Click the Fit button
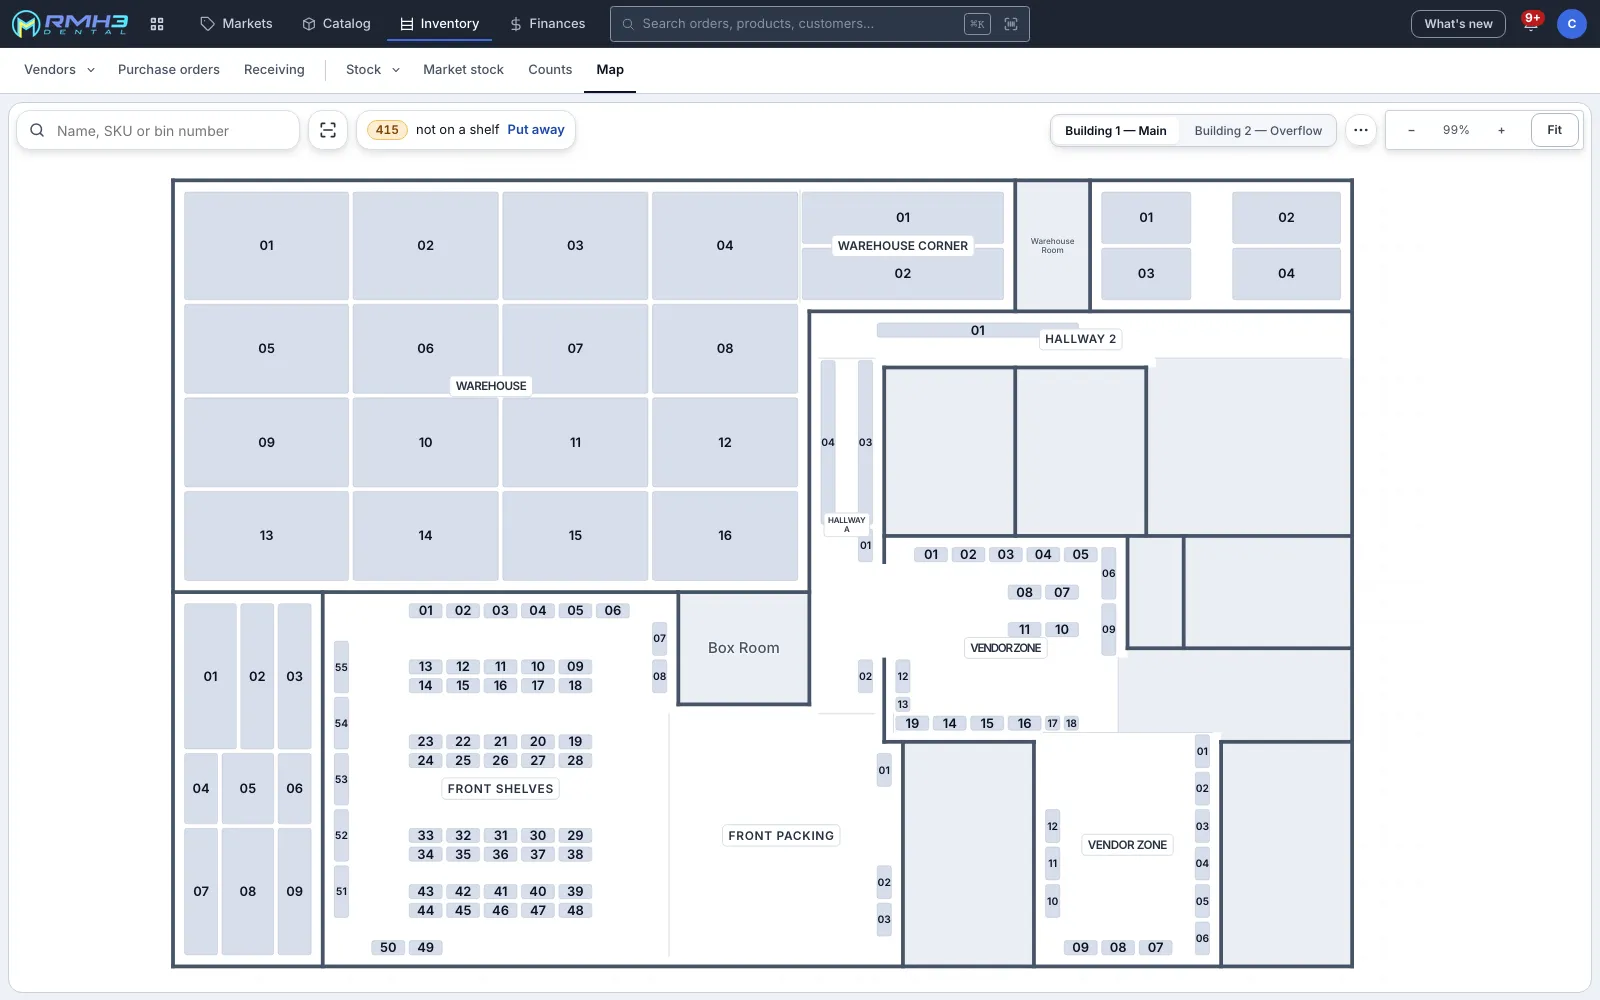 tap(1554, 130)
